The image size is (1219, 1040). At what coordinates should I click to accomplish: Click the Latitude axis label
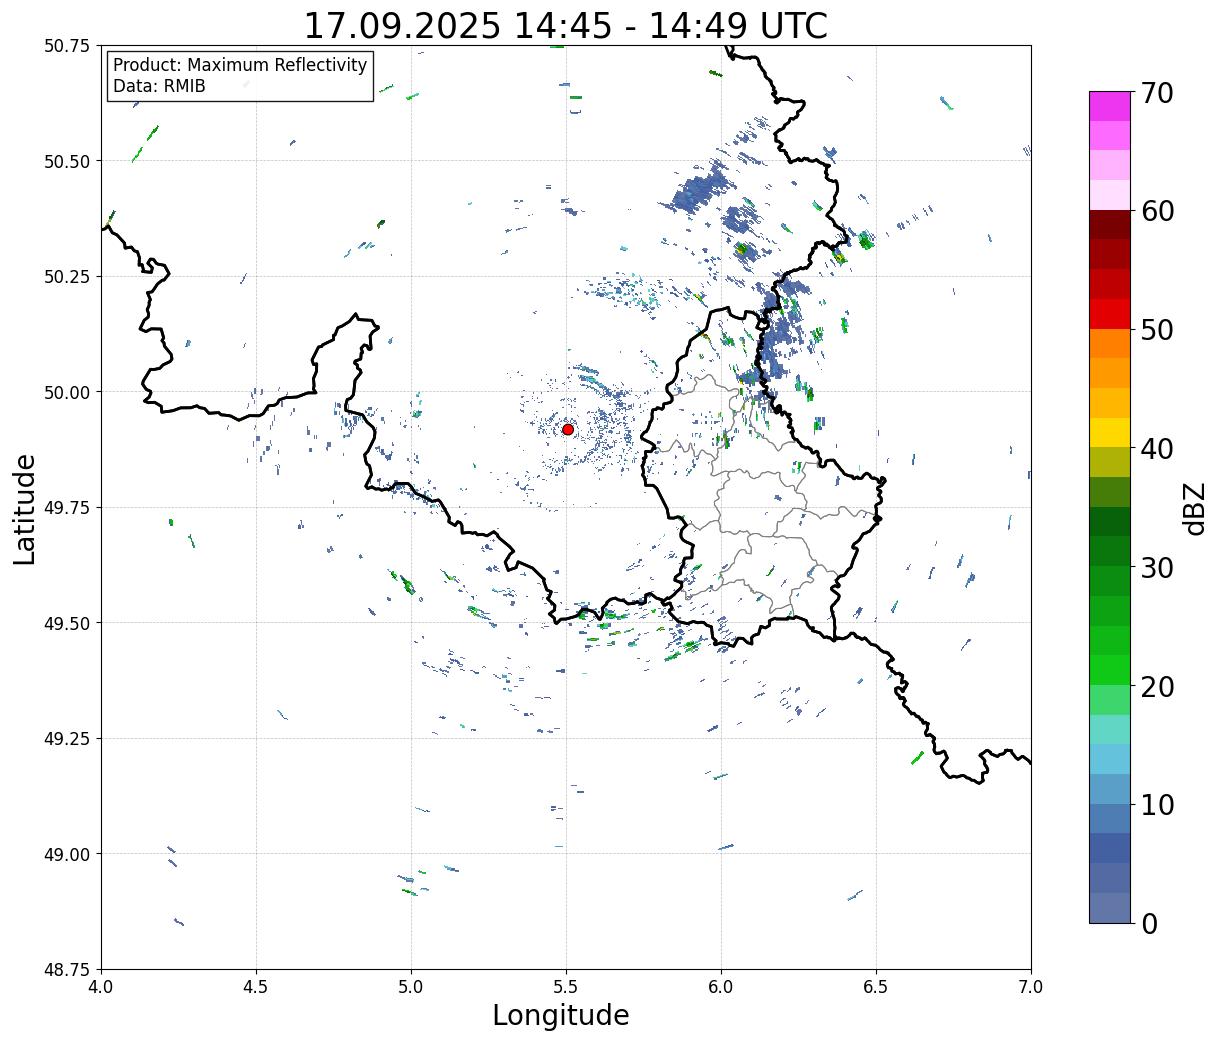pyautogui.click(x=25, y=508)
